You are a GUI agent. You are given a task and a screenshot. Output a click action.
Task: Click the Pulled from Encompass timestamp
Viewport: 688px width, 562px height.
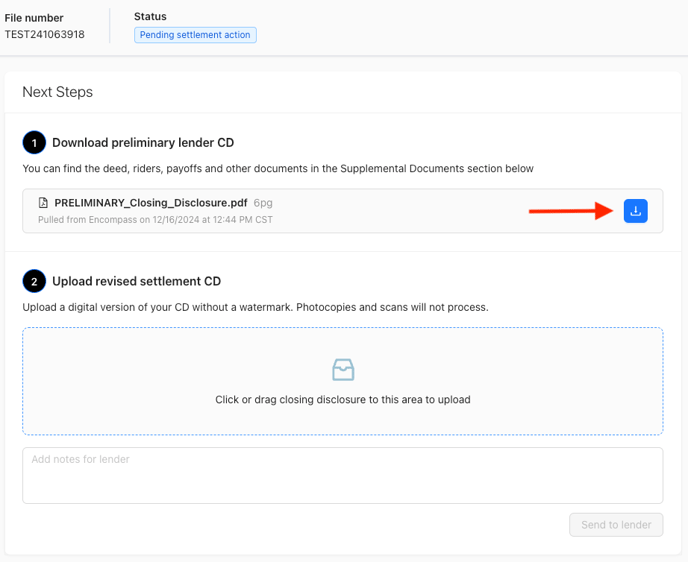coord(155,219)
